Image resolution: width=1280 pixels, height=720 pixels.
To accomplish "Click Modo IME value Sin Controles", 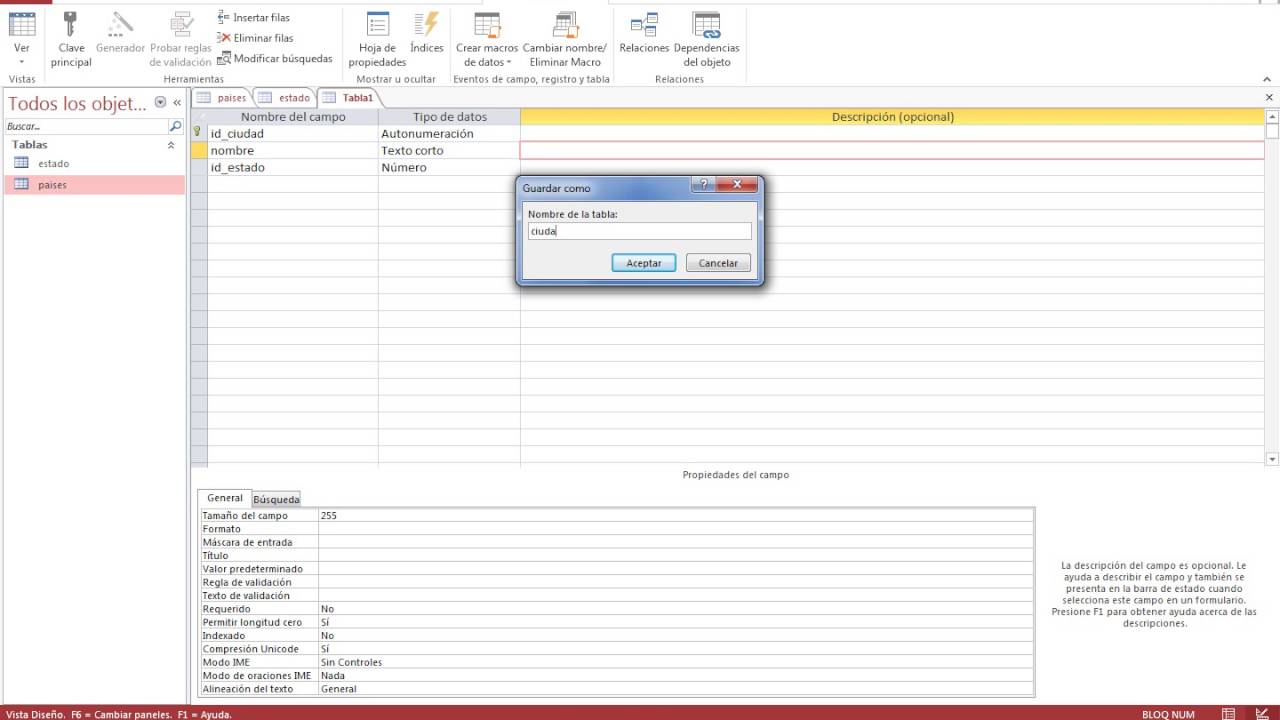I will point(676,662).
